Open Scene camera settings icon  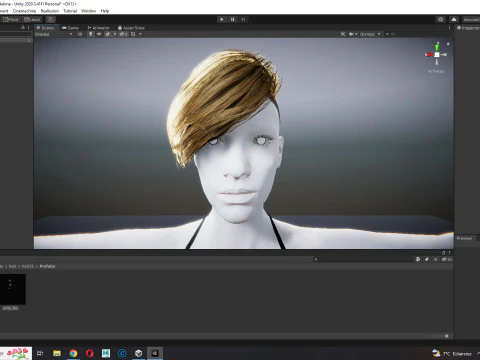(x=351, y=34)
